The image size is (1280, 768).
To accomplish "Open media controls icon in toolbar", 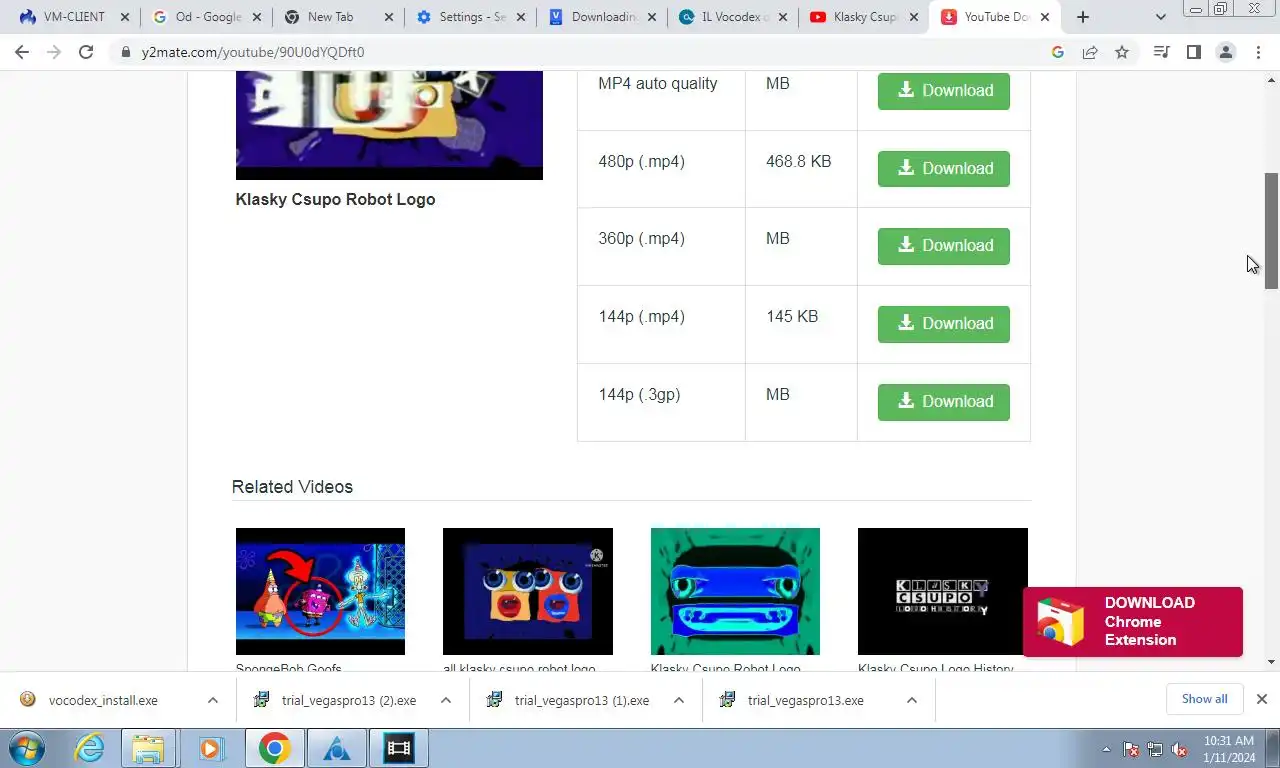I will pos(1161,52).
